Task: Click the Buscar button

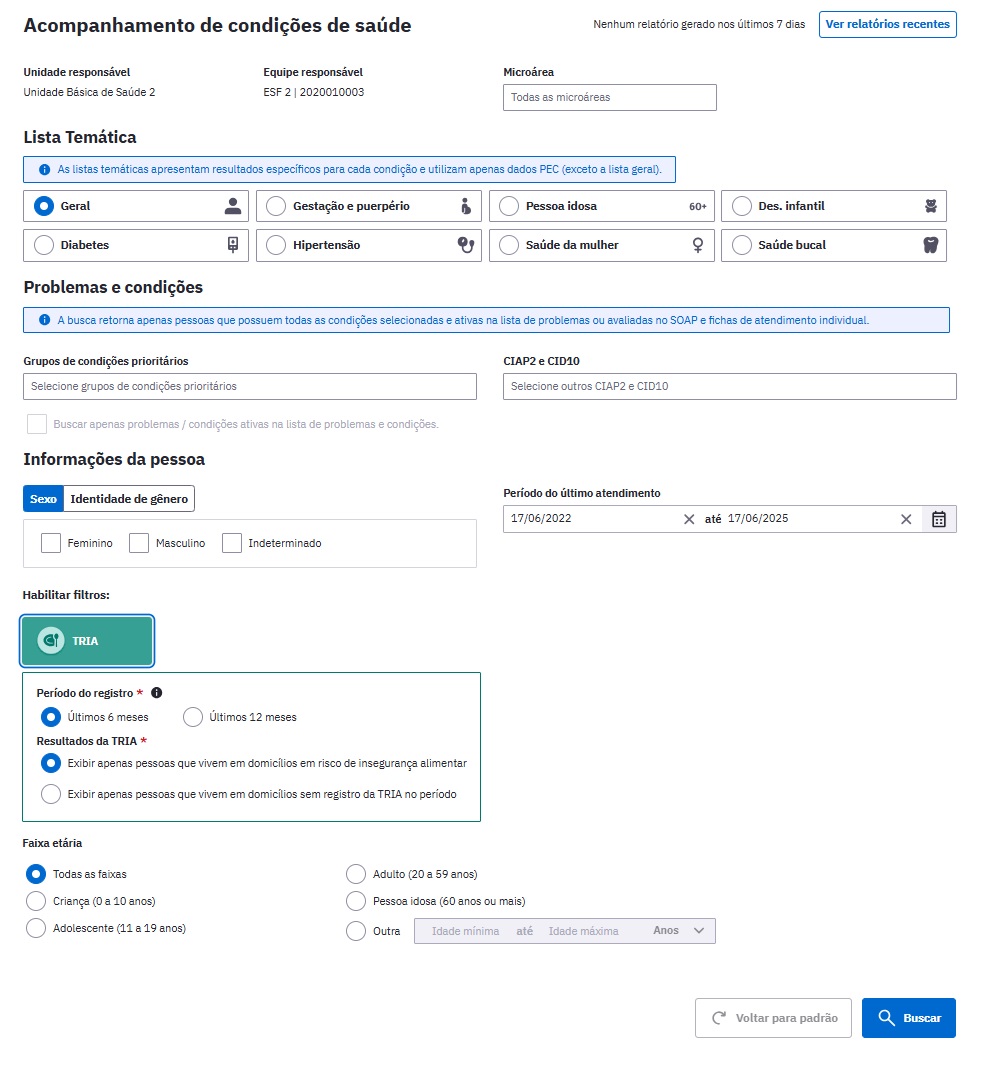Action: pos(909,1018)
